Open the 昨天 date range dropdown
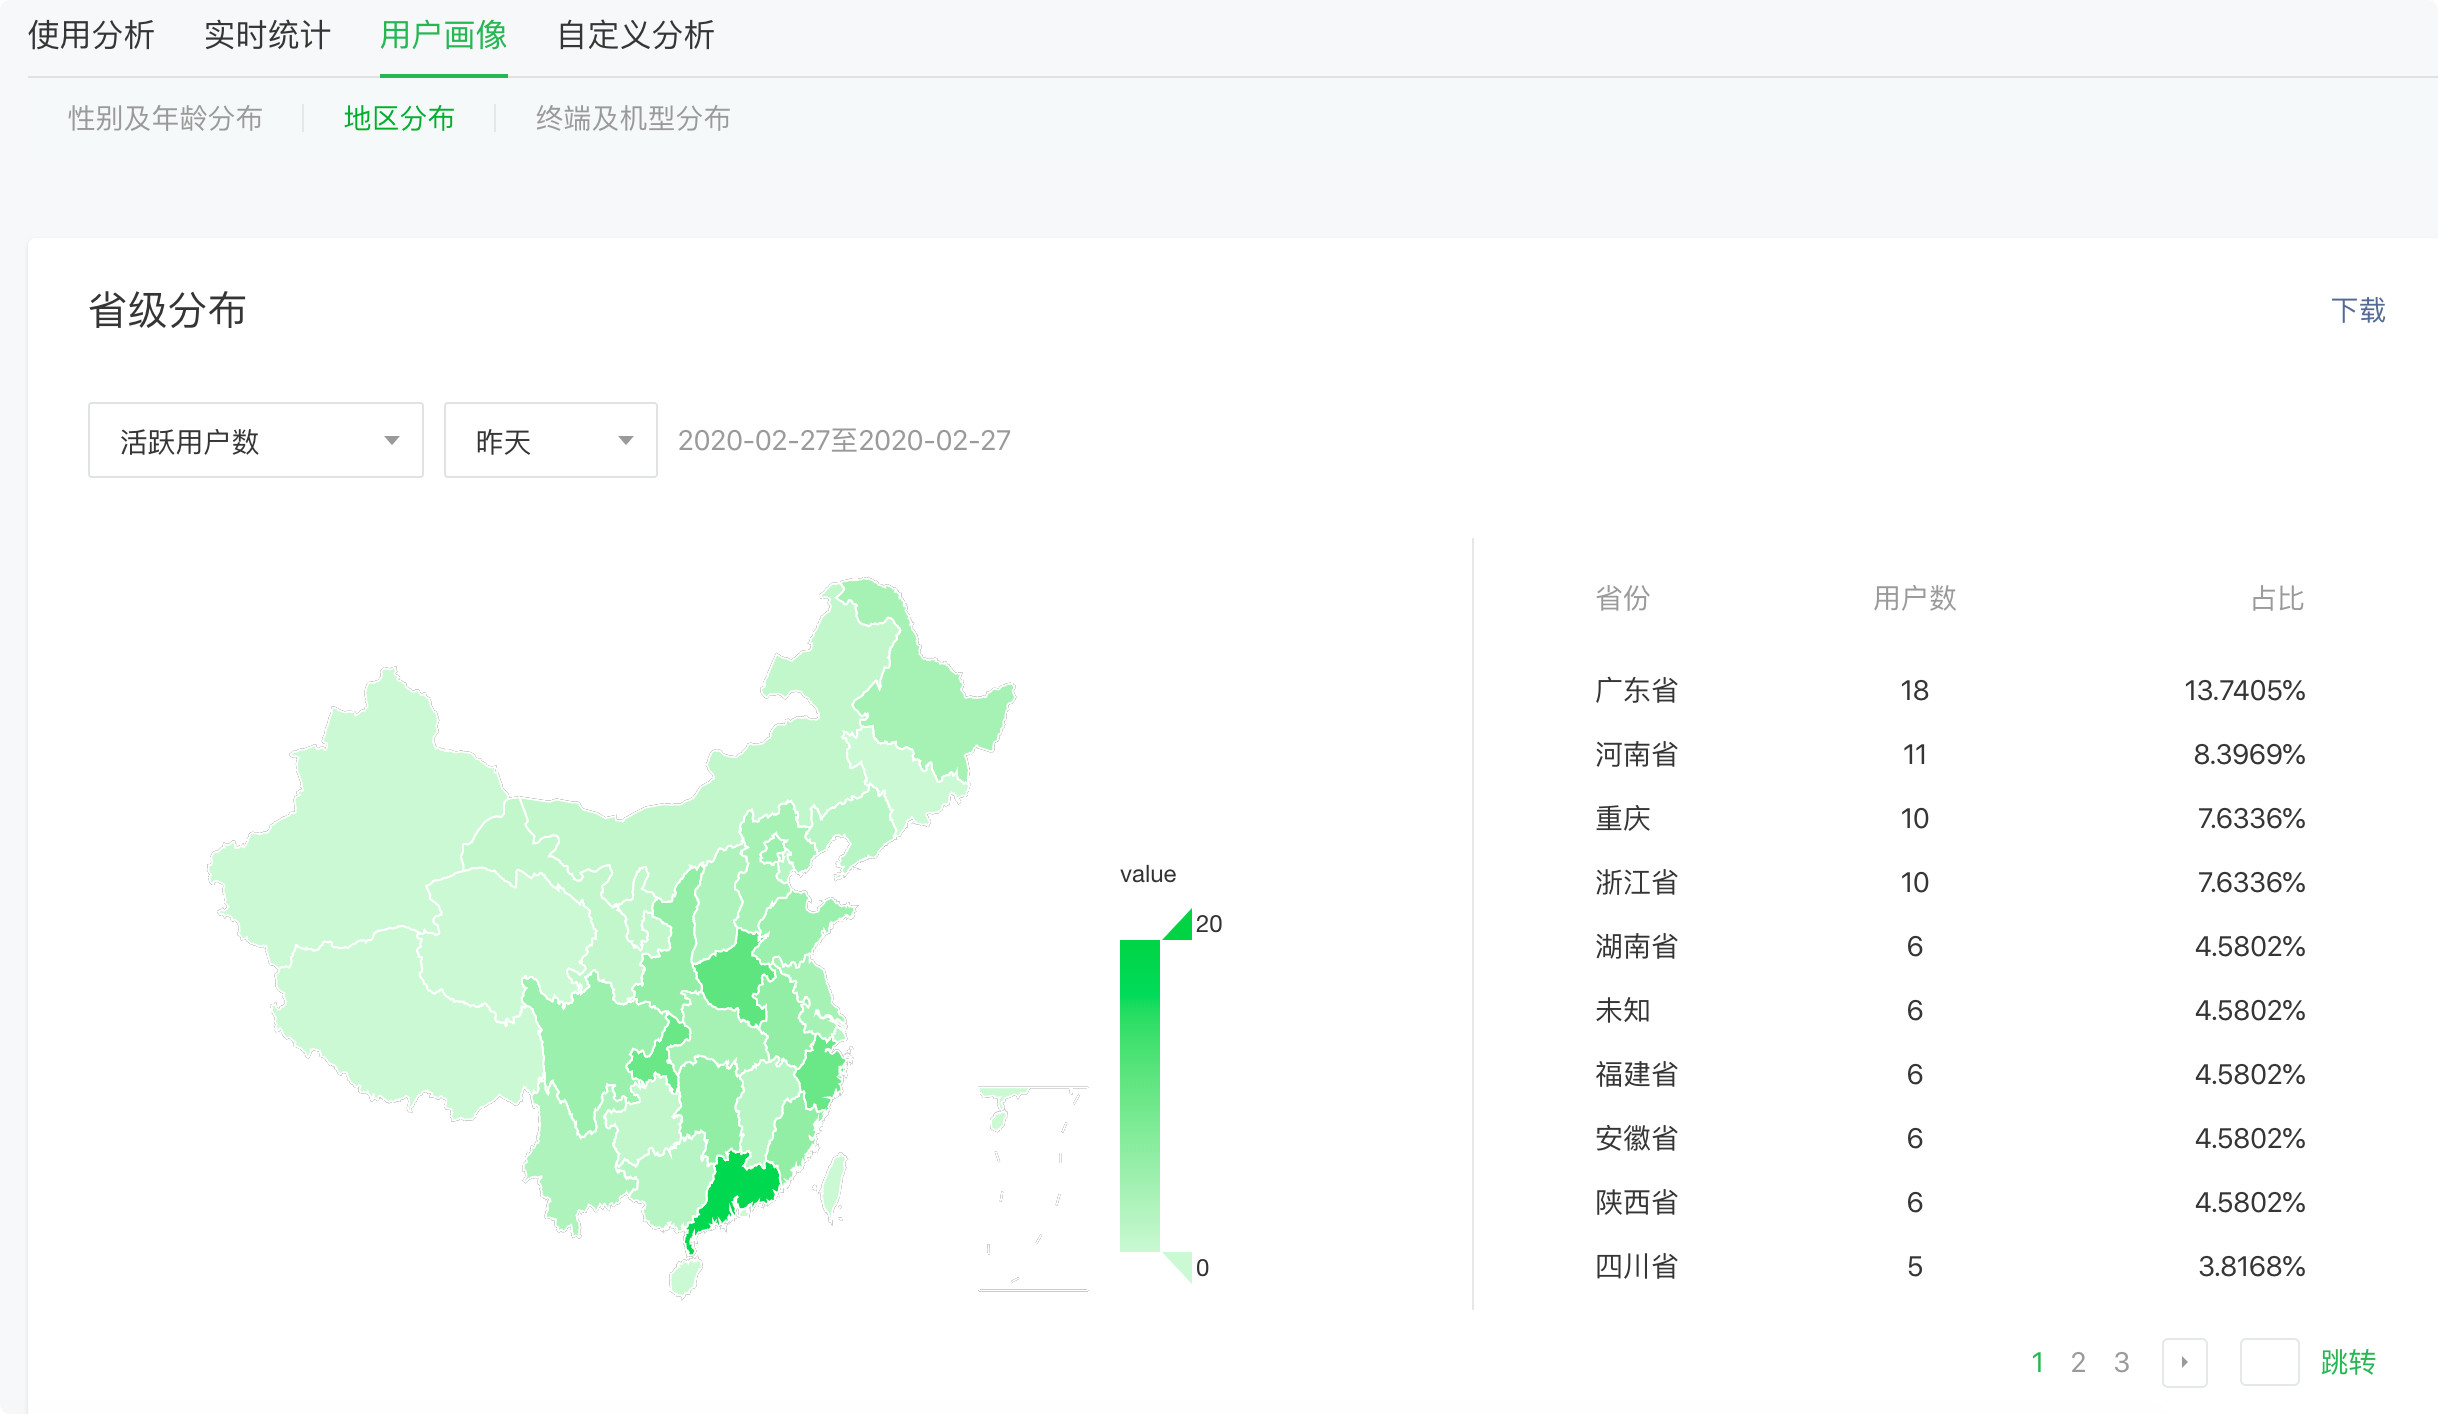The width and height of the screenshot is (2438, 1414). 550,441
